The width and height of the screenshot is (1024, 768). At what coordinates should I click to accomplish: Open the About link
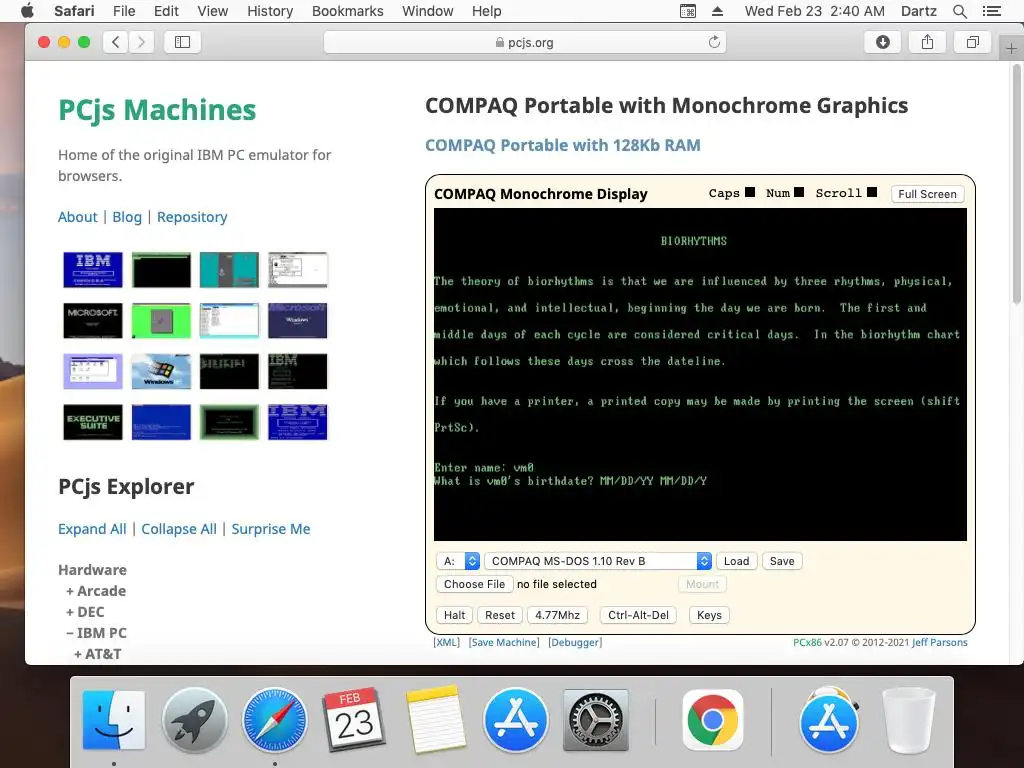coord(77,217)
